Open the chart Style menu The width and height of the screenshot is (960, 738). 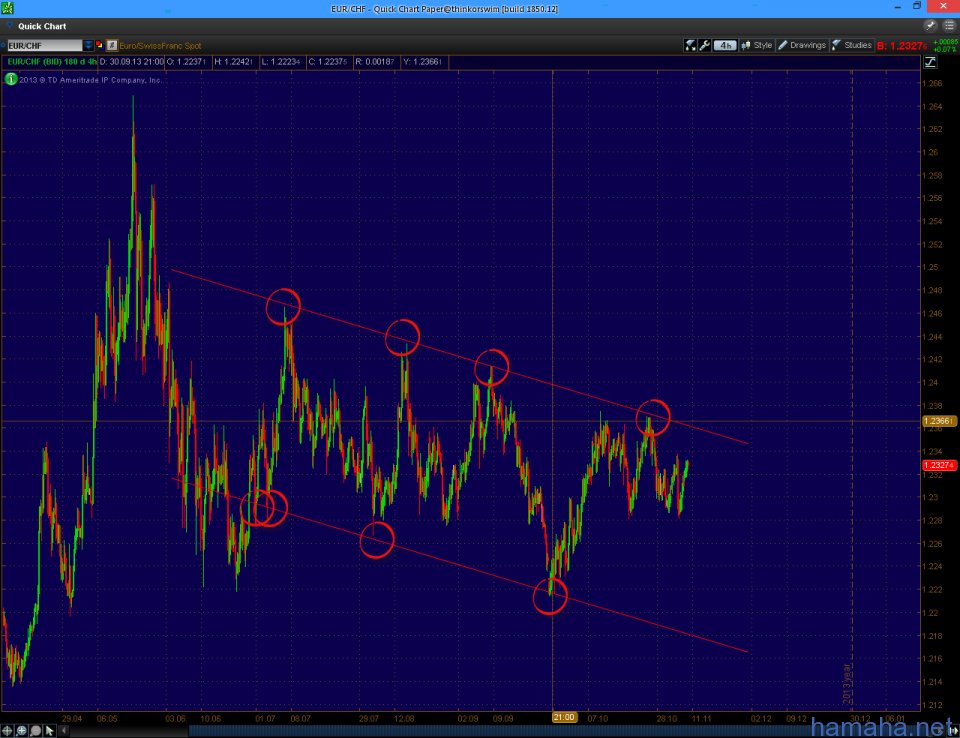[757, 45]
